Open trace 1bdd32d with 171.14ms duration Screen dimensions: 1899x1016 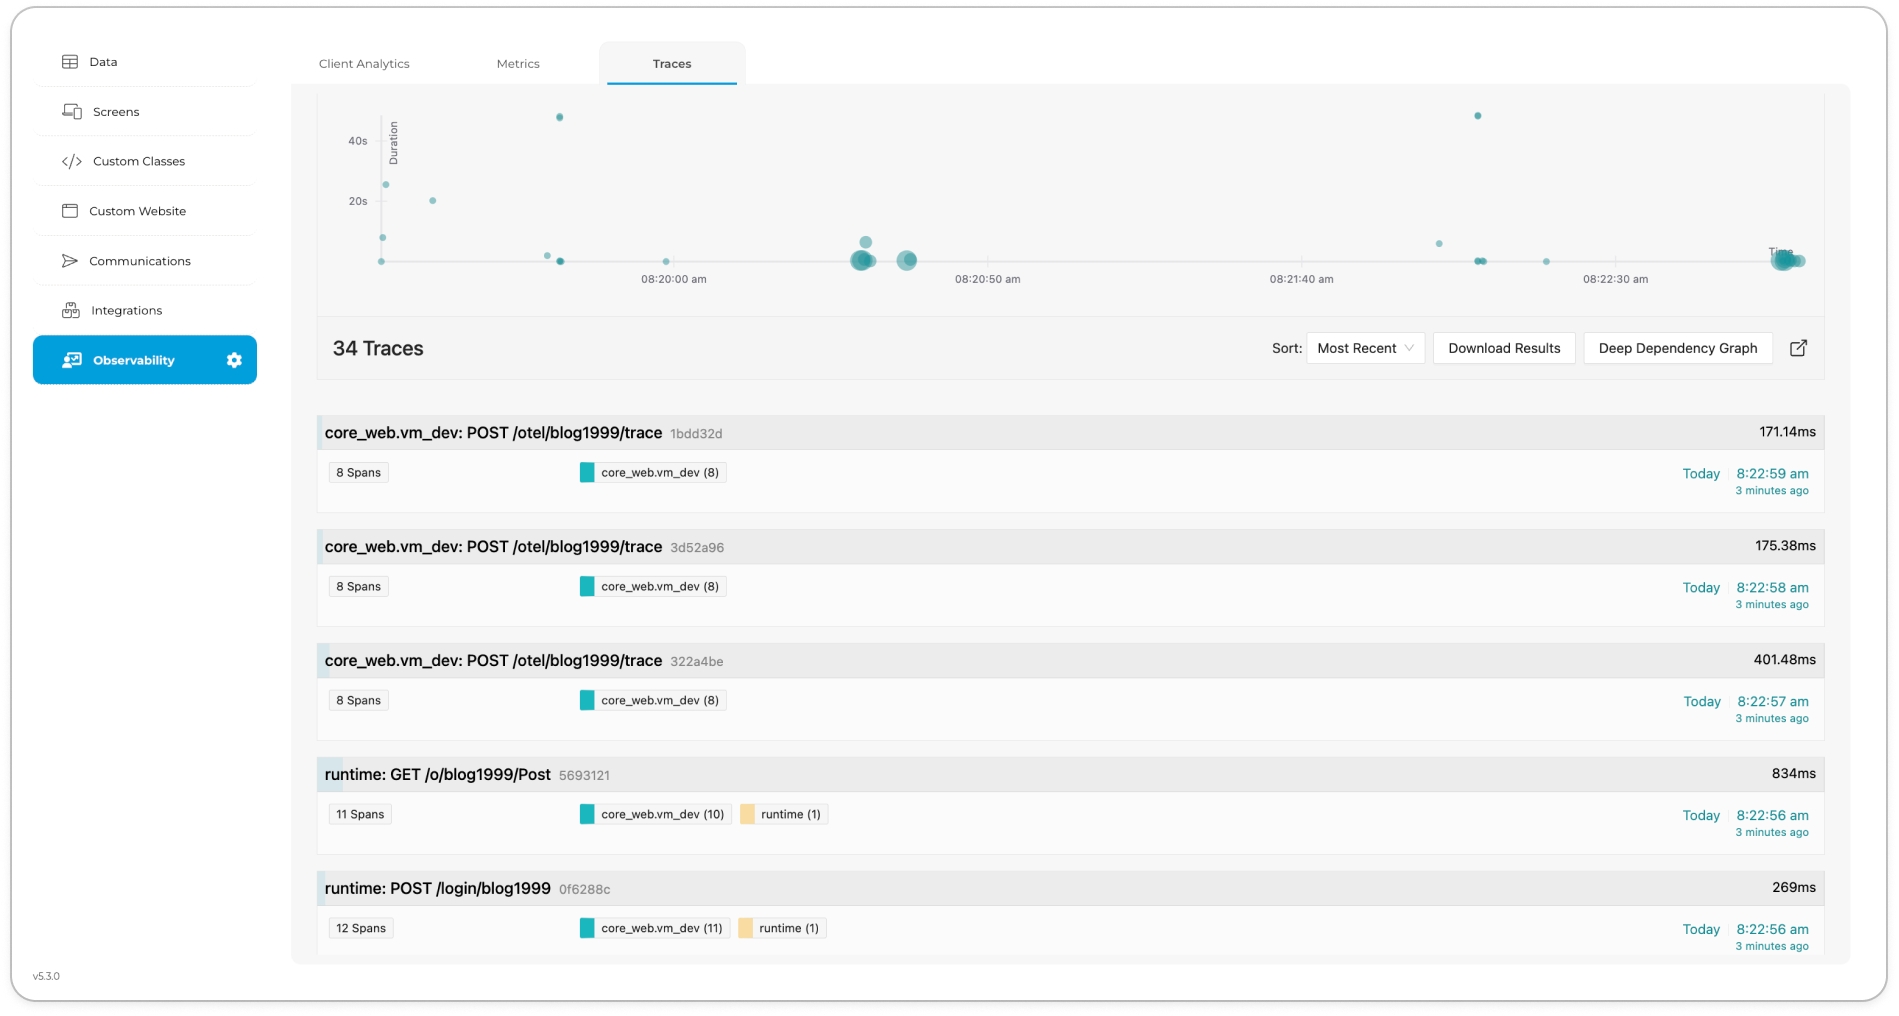point(493,433)
